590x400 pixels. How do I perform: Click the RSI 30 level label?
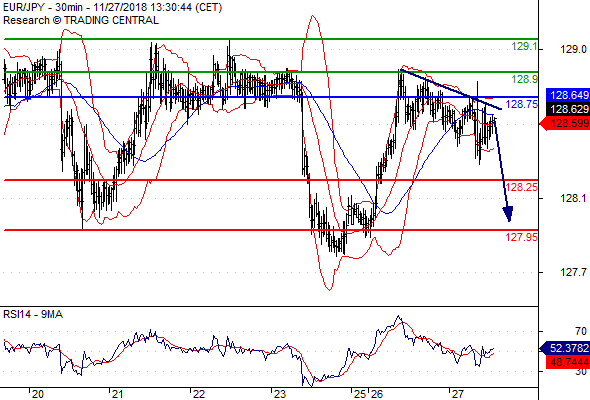point(581,372)
